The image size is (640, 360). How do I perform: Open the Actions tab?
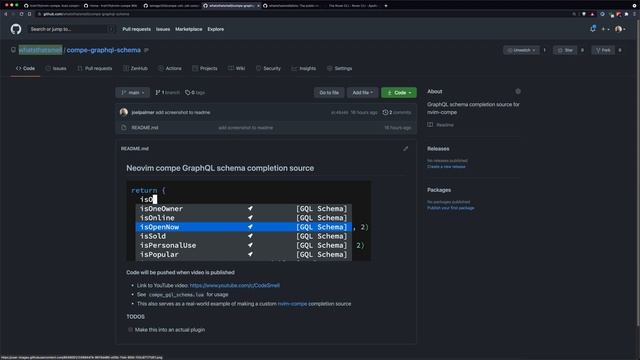170,68
